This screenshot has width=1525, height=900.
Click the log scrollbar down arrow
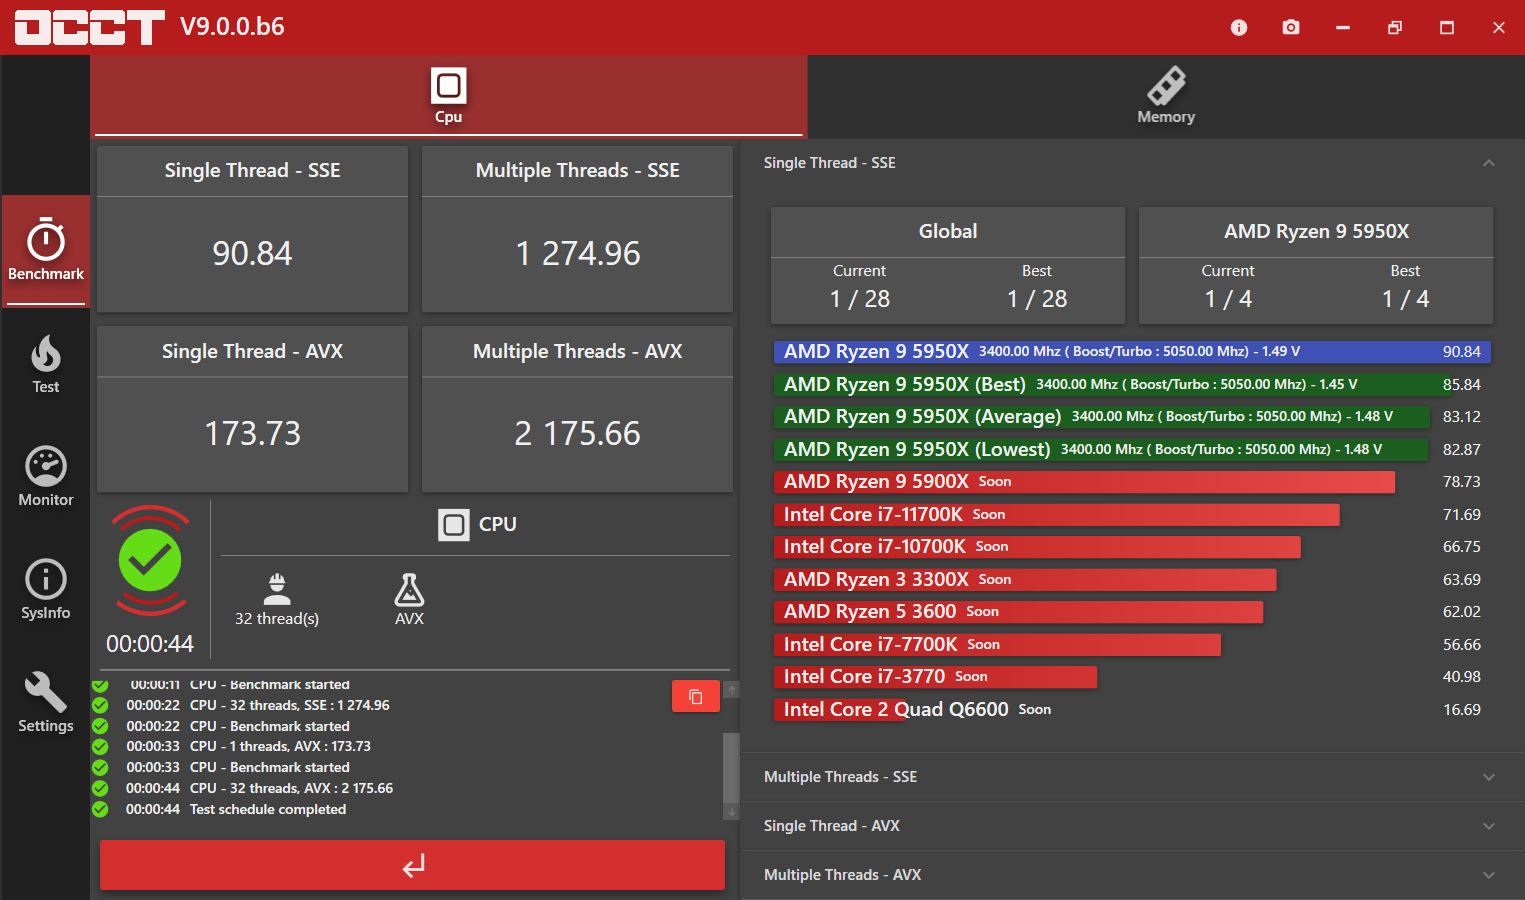point(731,812)
